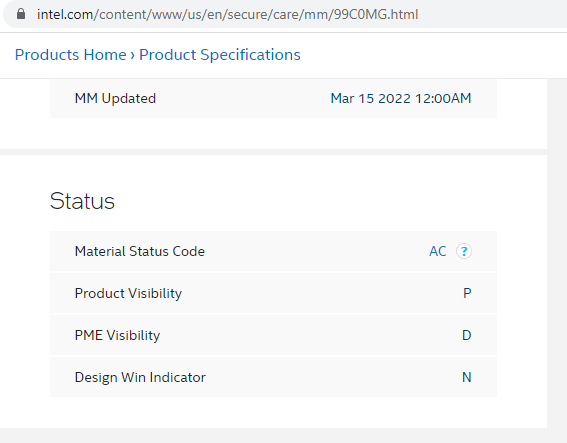This screenshot has width=567, height=443.
Task: Click the Design Win Indicator label
Action: click(140, 377)
